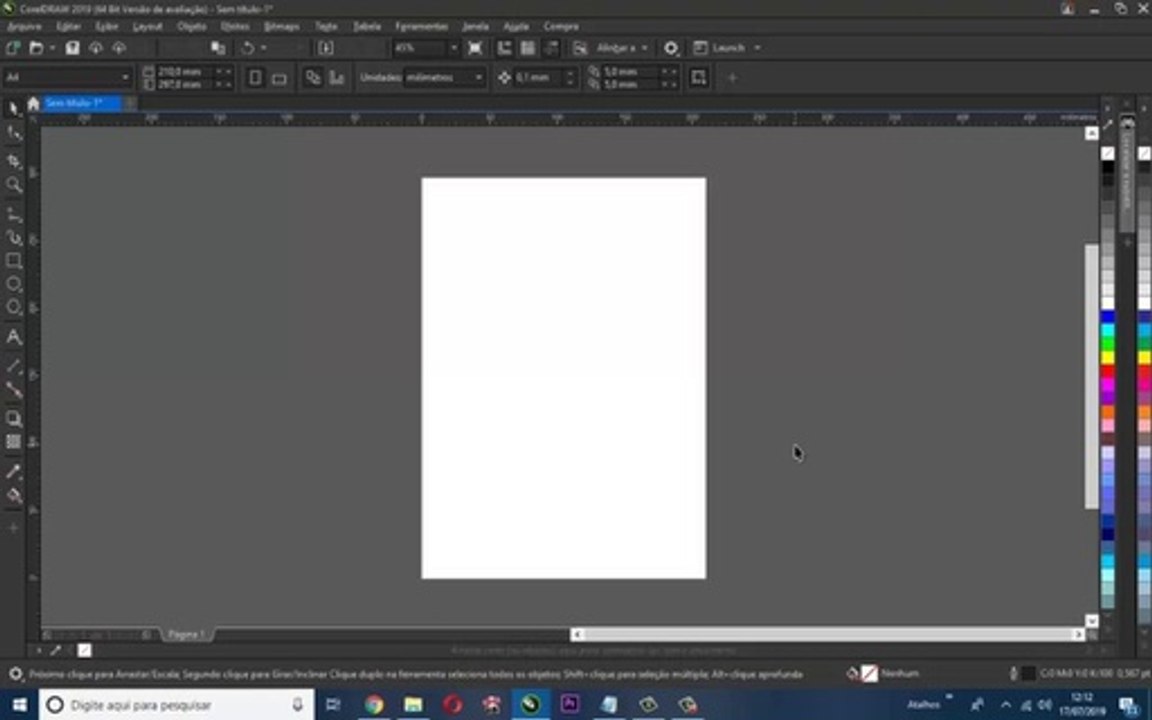
Task: Select the Página 1 page tab
Action: [x=185, y=634]
